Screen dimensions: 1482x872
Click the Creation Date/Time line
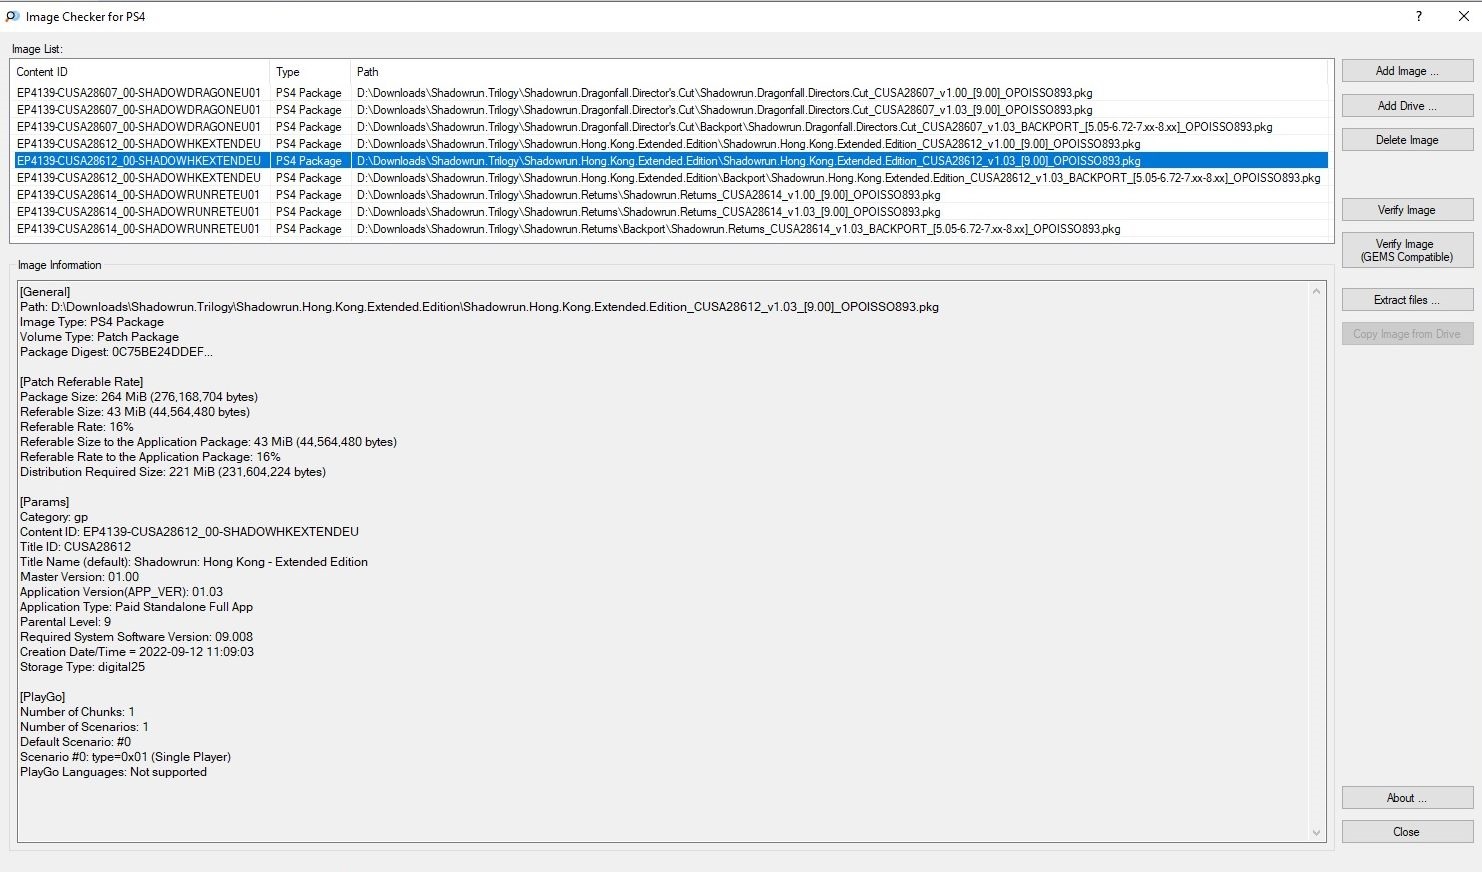pos(137,652)
